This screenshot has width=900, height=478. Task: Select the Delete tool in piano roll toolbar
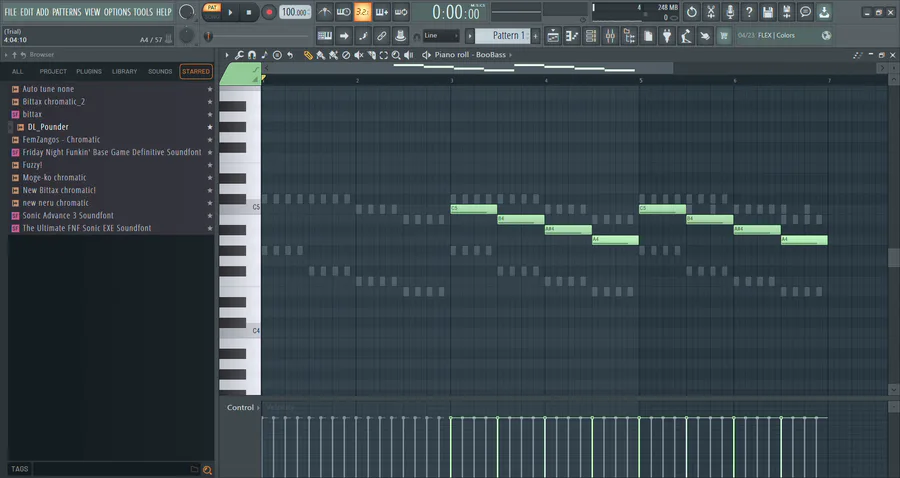tap(346, 55)
